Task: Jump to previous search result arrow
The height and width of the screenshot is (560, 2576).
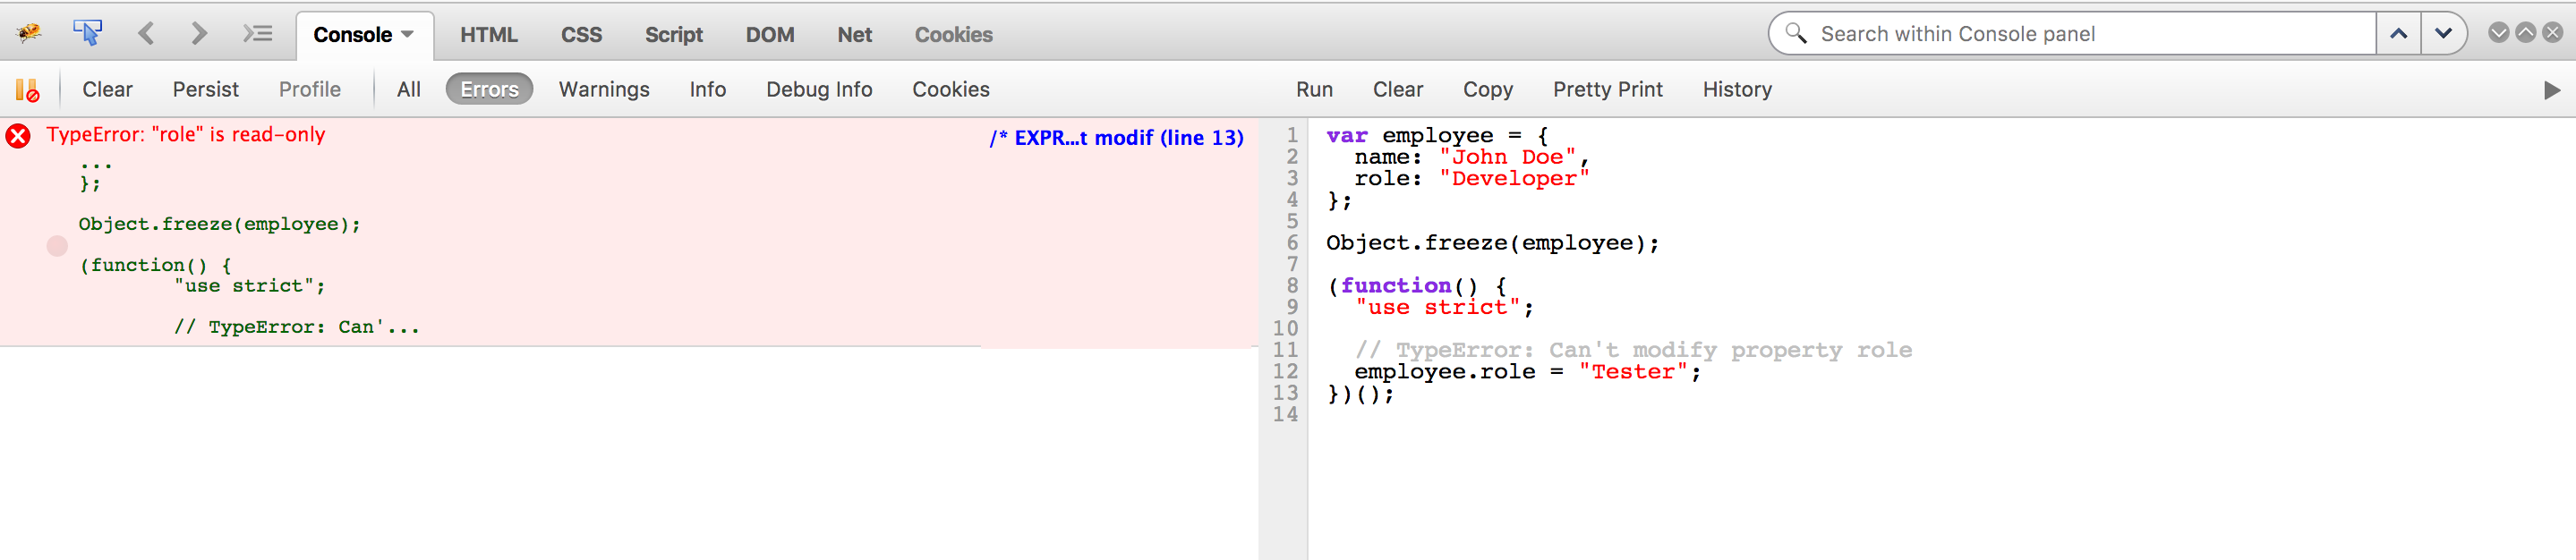Action: click(x=2398, y=33)
